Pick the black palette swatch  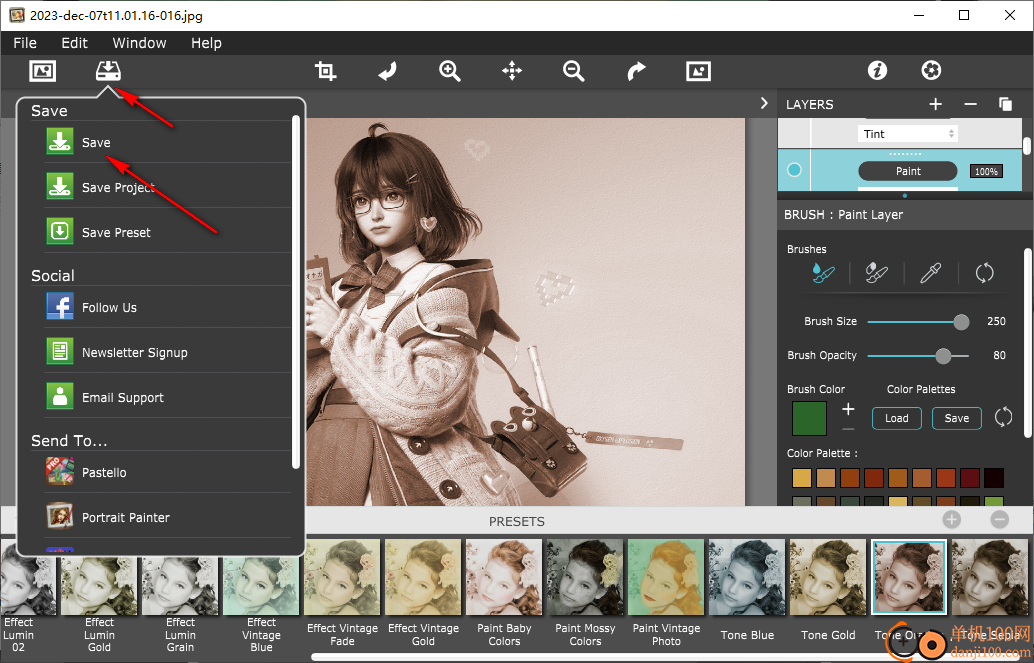pos(993,478)
